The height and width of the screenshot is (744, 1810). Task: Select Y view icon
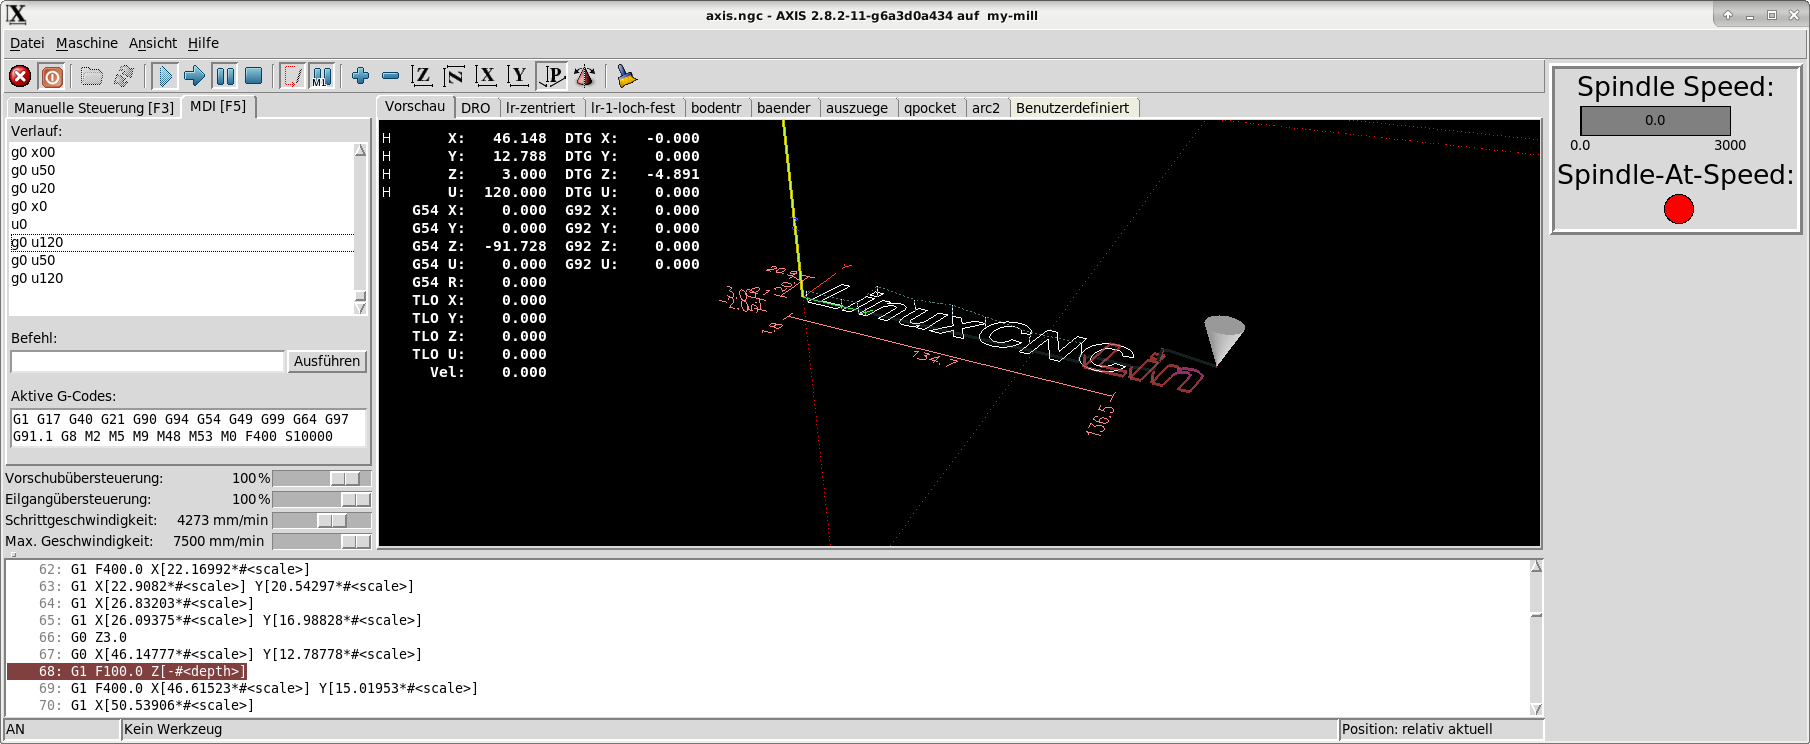(518, 76)
